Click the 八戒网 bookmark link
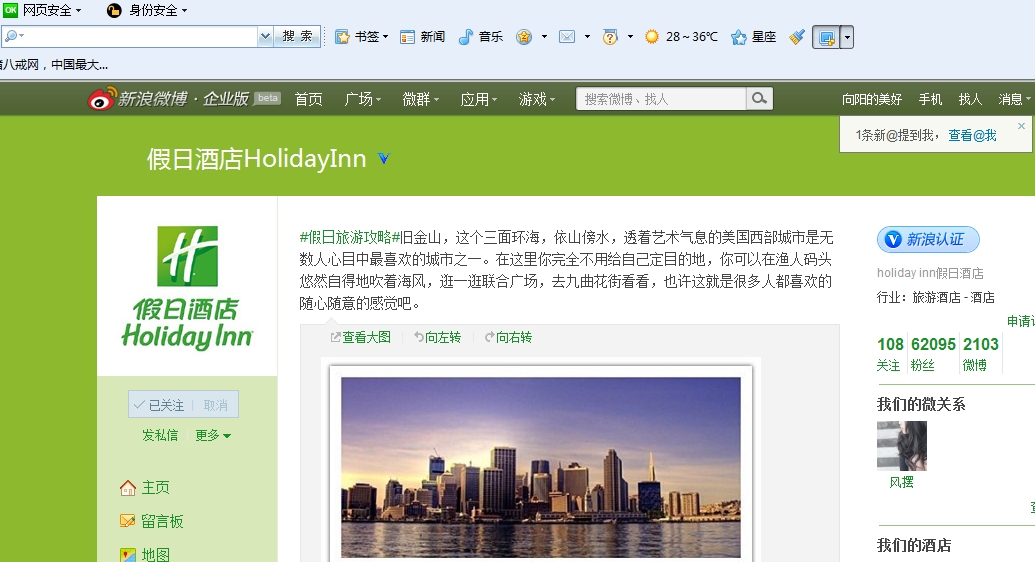Viewport: 1035px width, 562px height. 54,65
